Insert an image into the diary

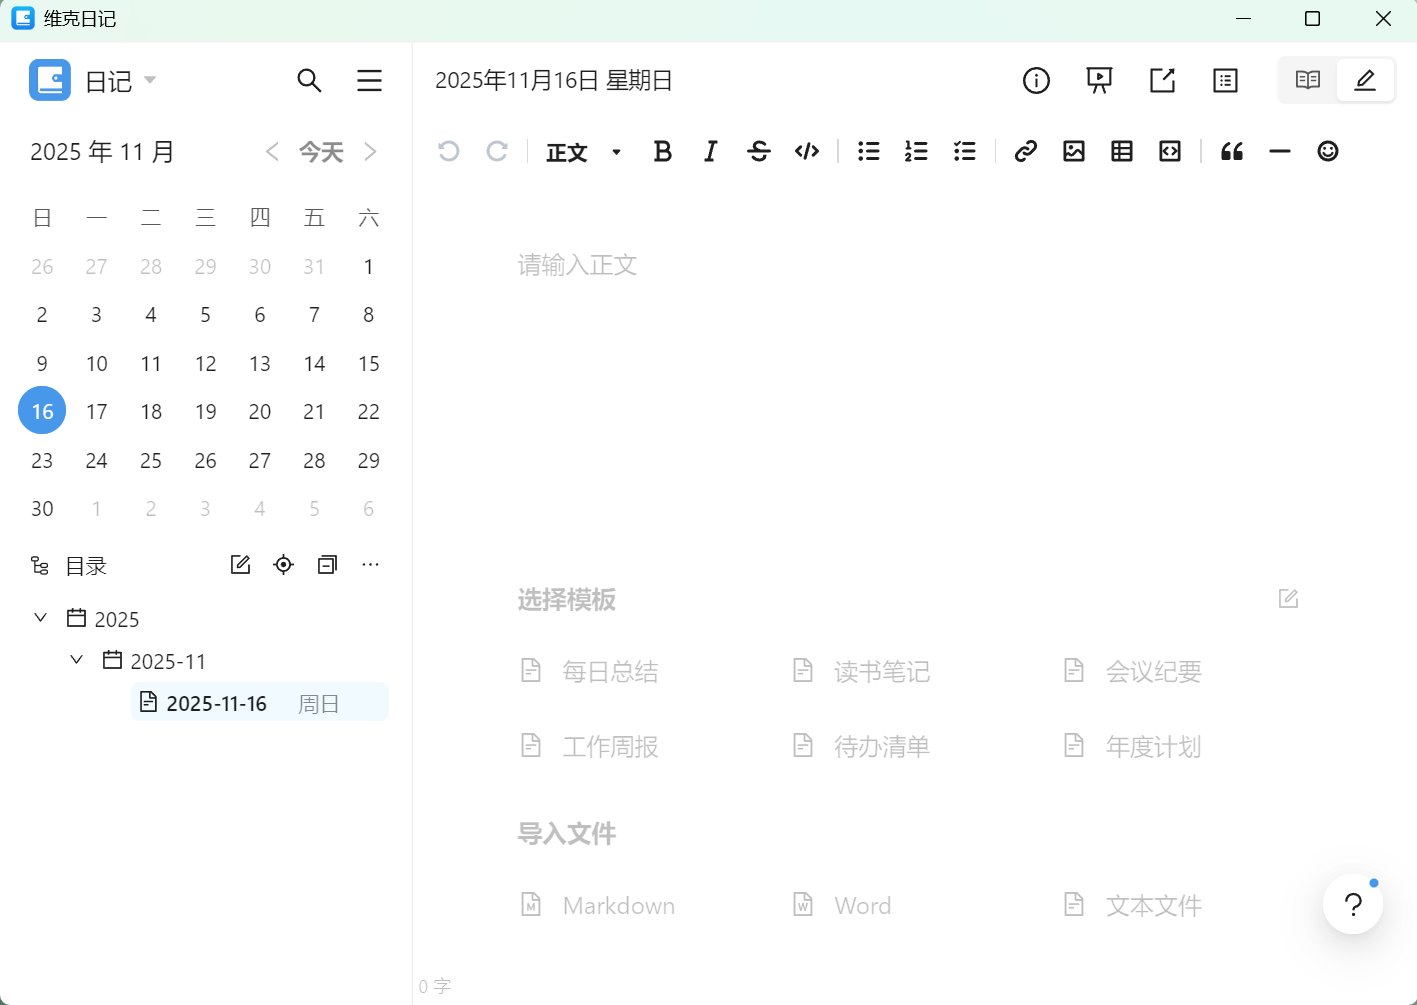[x=1073, y=151]
